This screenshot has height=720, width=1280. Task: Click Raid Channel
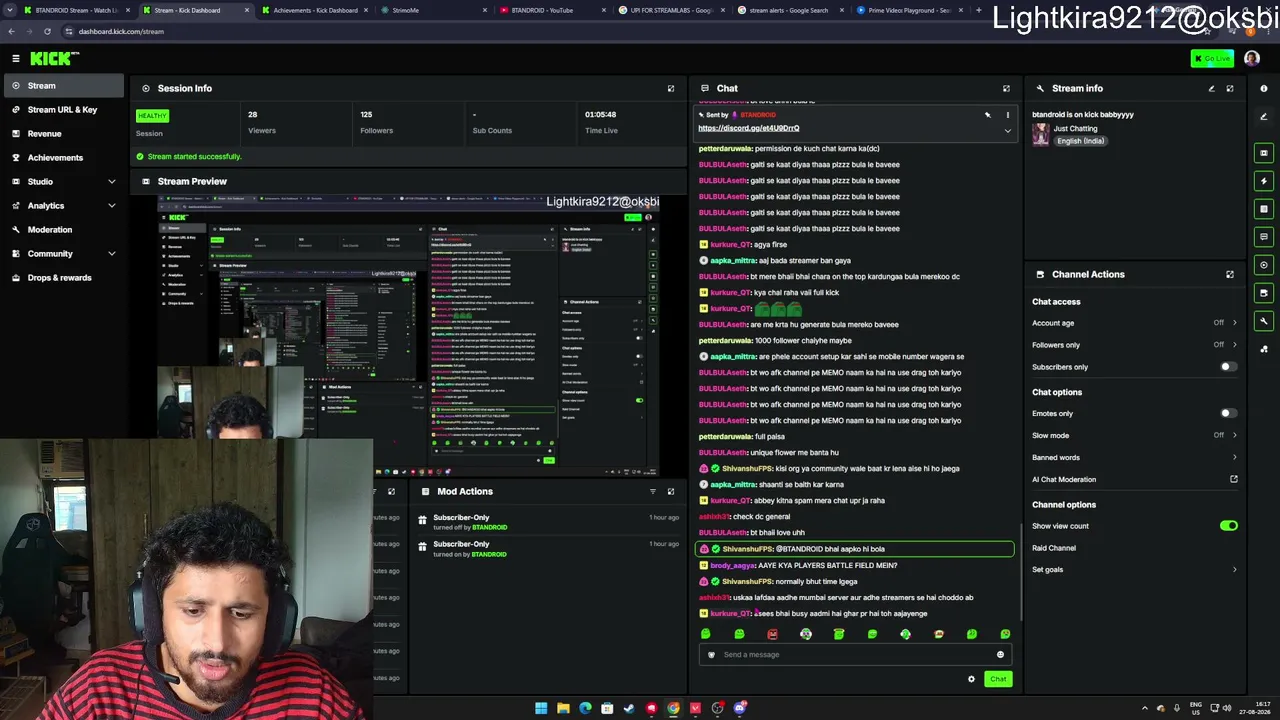[x=1054, y=548]
